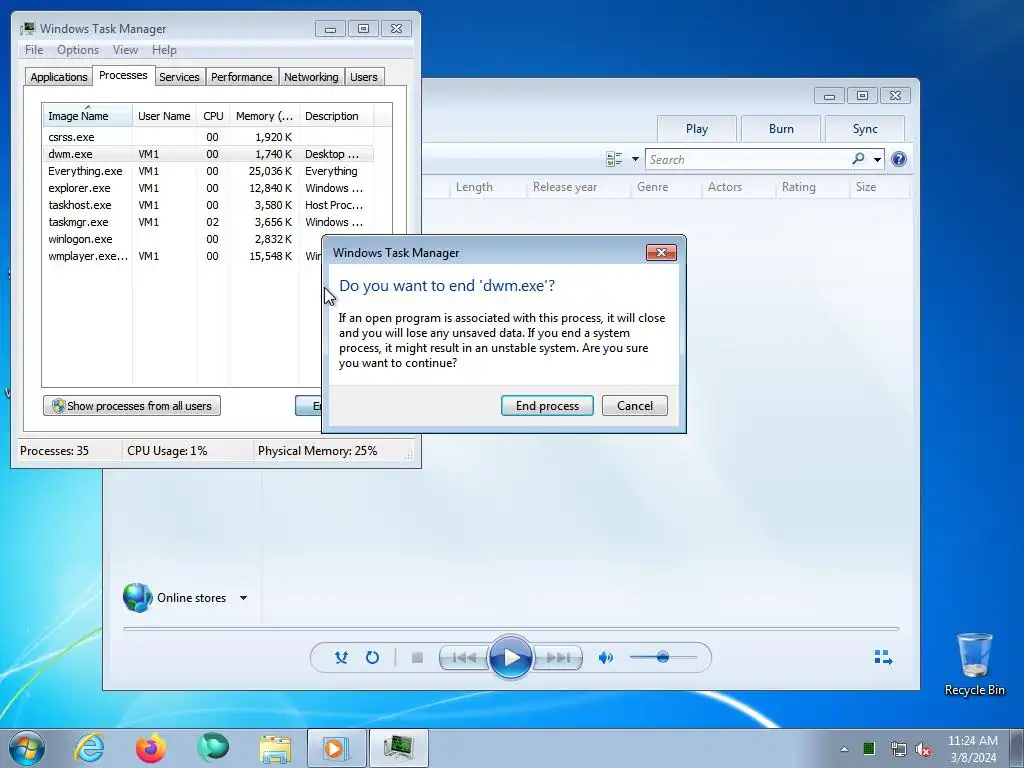Click the Previous track button

click(x=464, y=658)
